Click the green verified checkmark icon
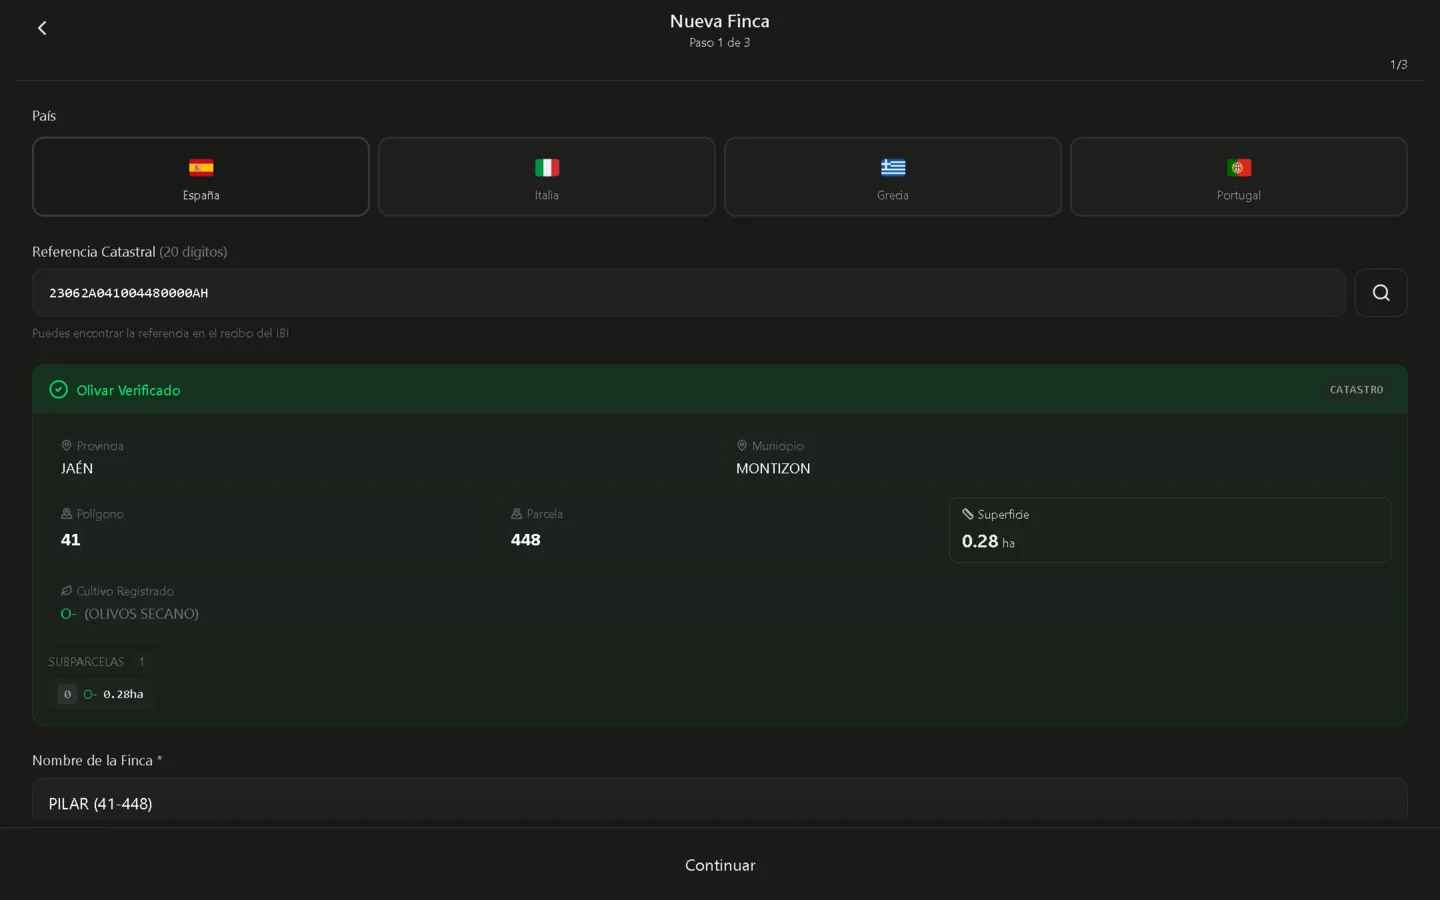This screenshot has width=1440, height=900. 59,390
